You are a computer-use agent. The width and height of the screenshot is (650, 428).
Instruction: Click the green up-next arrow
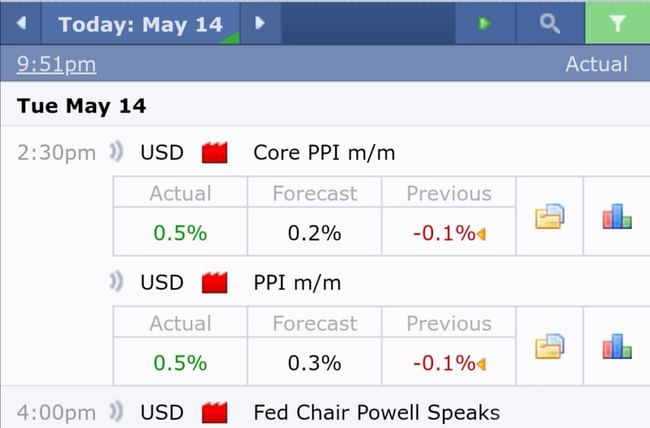click(485, 23)
